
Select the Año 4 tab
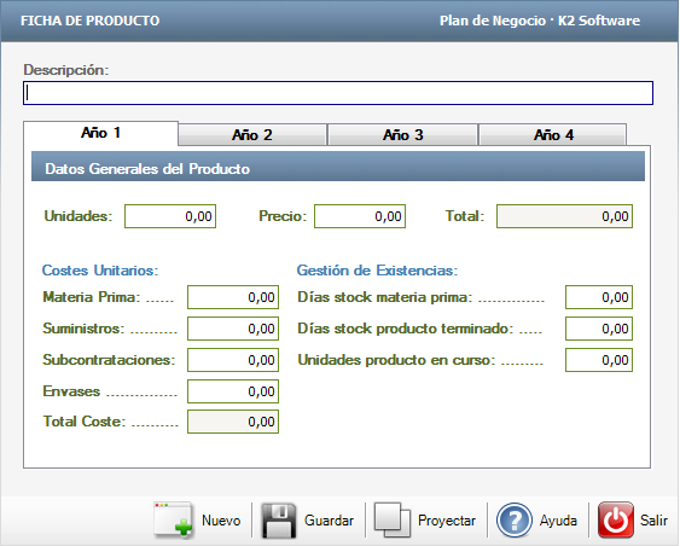click(553, 135)
